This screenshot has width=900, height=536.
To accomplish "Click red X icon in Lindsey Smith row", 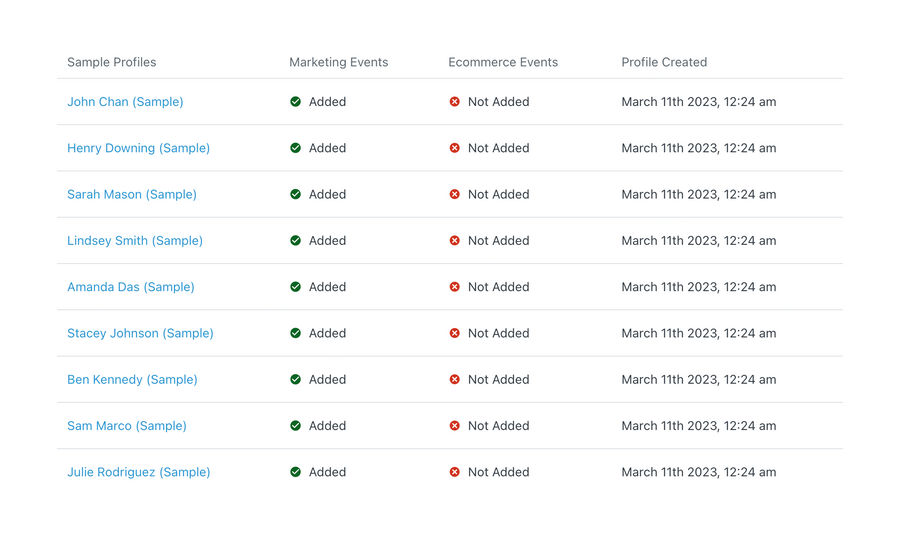I will pos(454,241).
